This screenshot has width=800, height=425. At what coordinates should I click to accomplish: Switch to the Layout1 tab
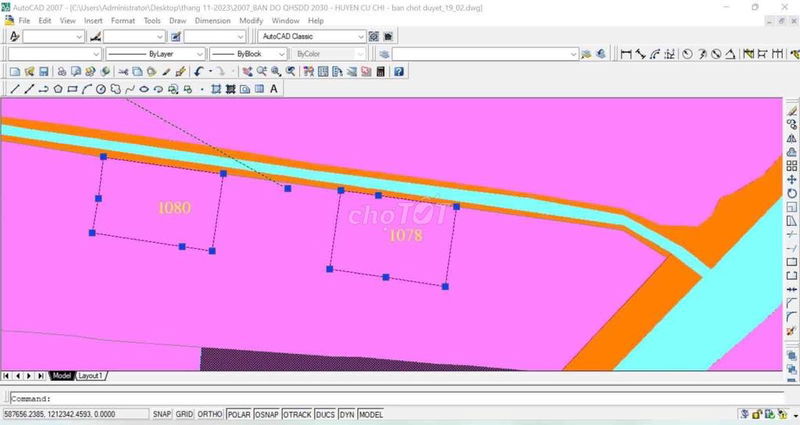pyautogui.click(x=91, y=376)
